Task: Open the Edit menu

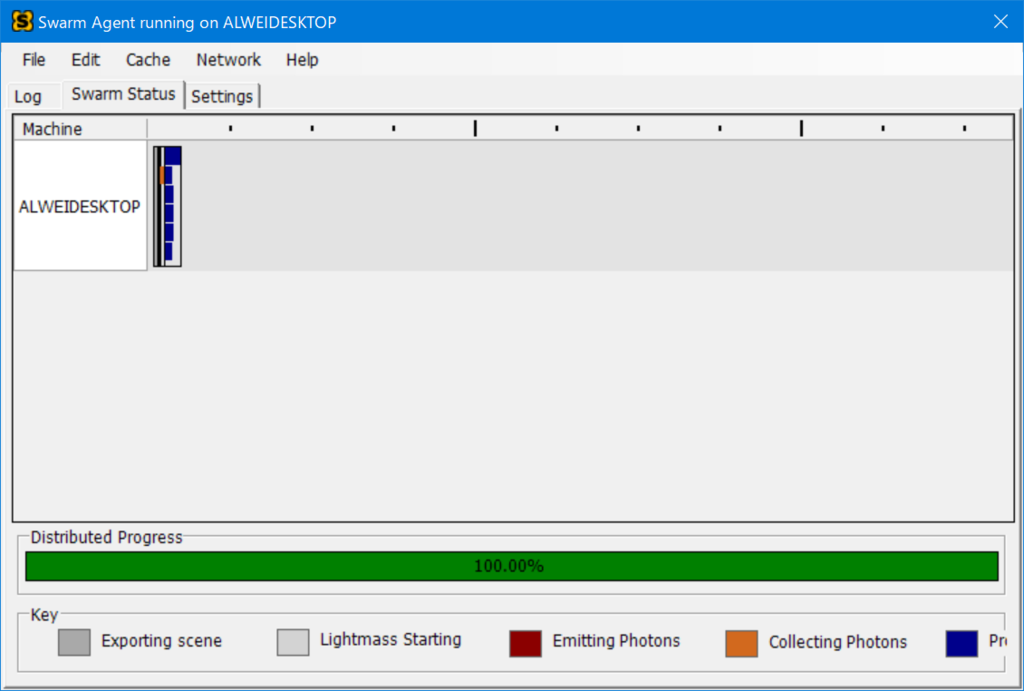Action: 86,60
